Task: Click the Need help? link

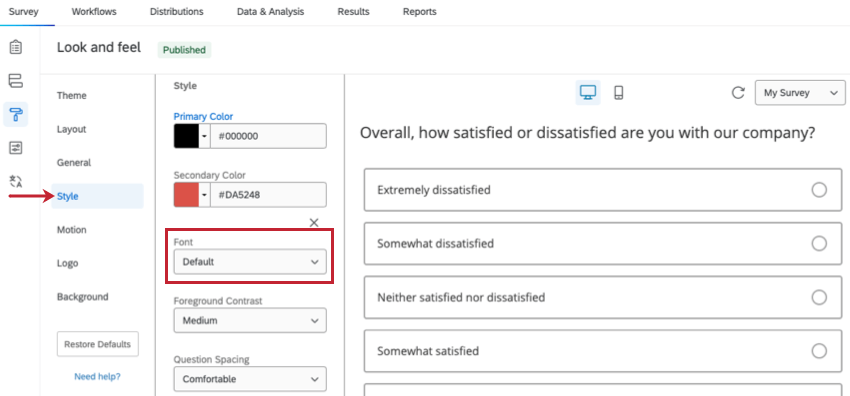Action: click(x=98, y=376)
